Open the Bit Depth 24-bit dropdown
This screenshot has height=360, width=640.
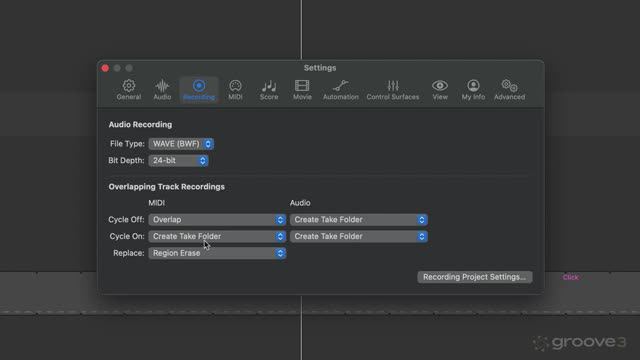[178, 160]
